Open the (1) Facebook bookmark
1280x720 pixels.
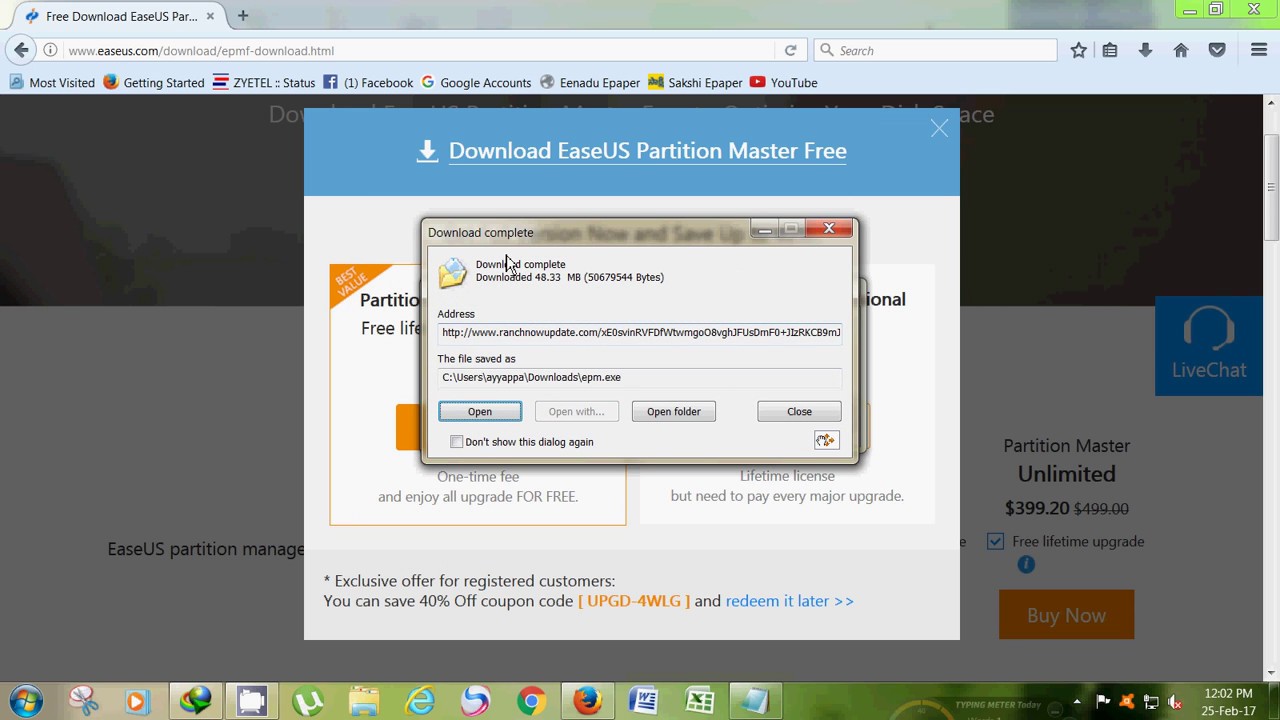368,83
